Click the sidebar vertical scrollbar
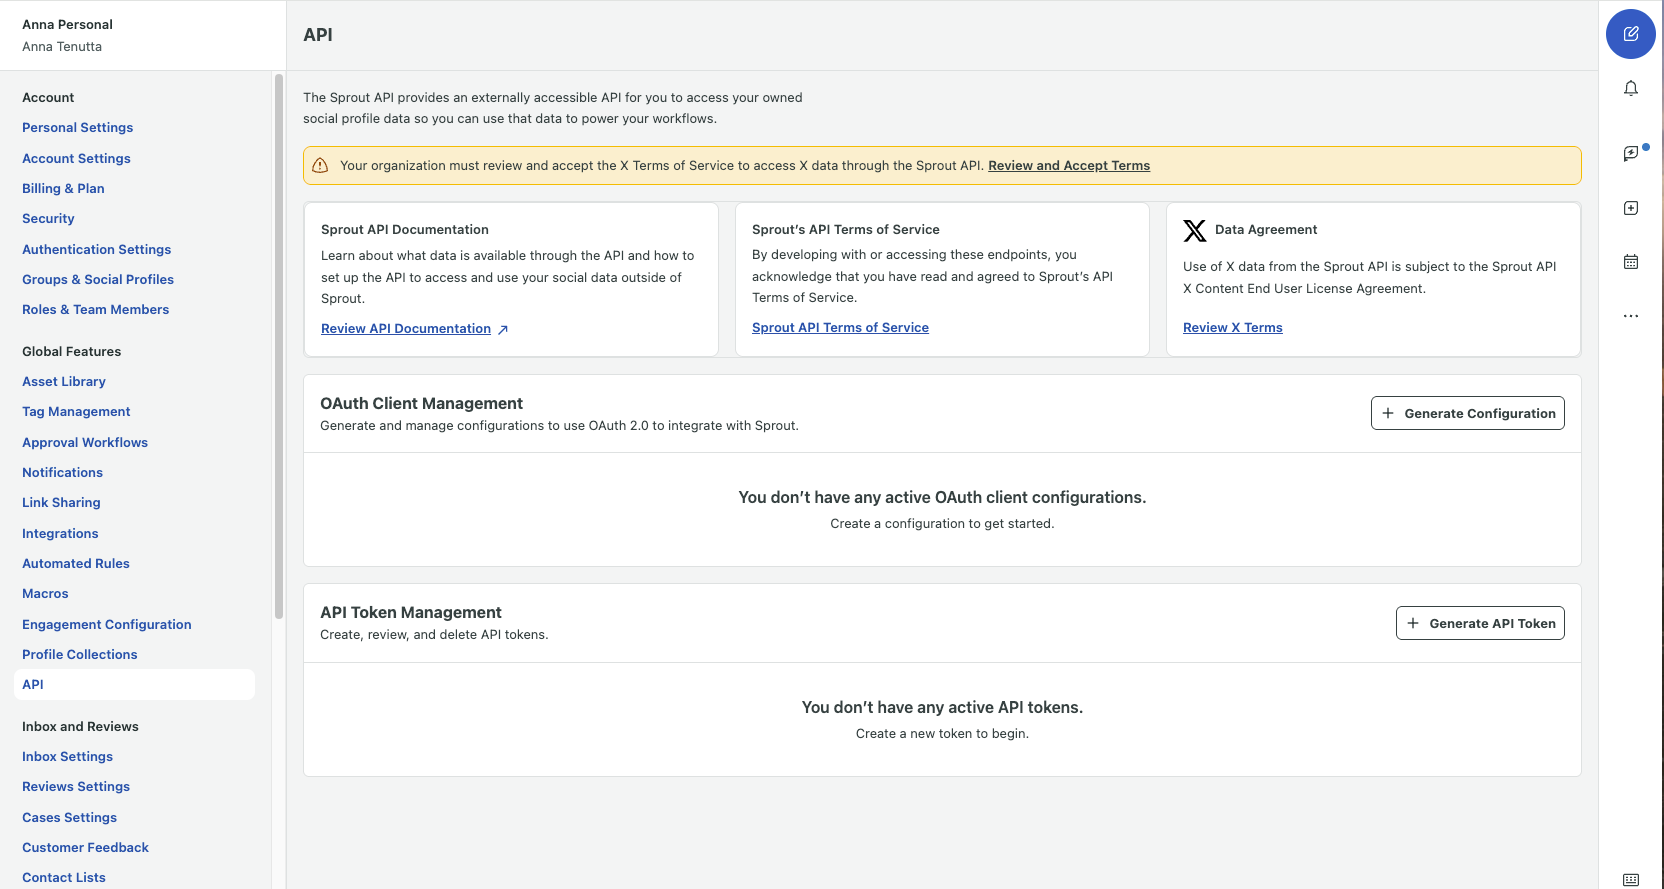This screenshot has height=889, width=1664. coord(279,347)
